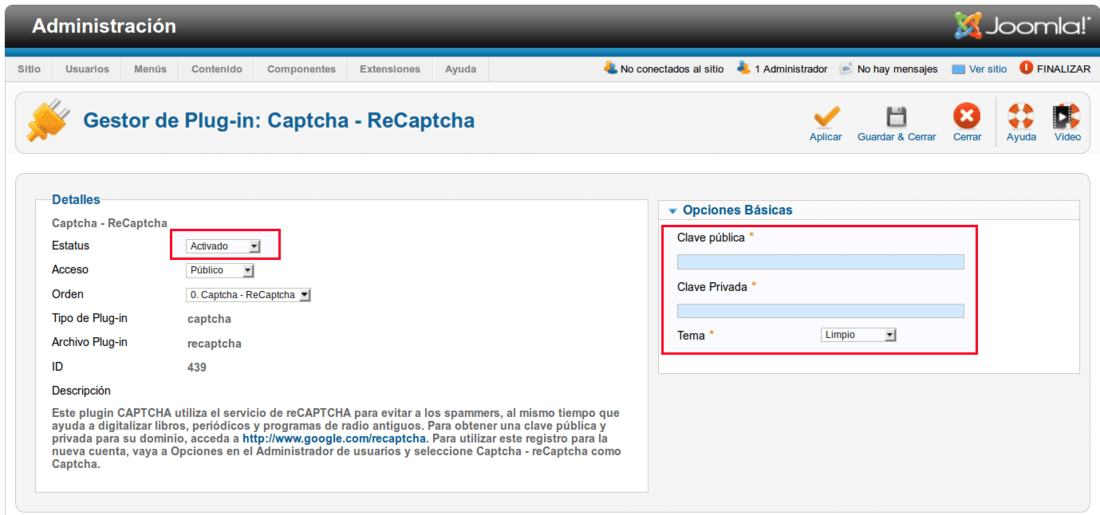Click the Guardar & Cerrar floppy disk icon
Screen dimensions: 1100x515
(896, 116)
